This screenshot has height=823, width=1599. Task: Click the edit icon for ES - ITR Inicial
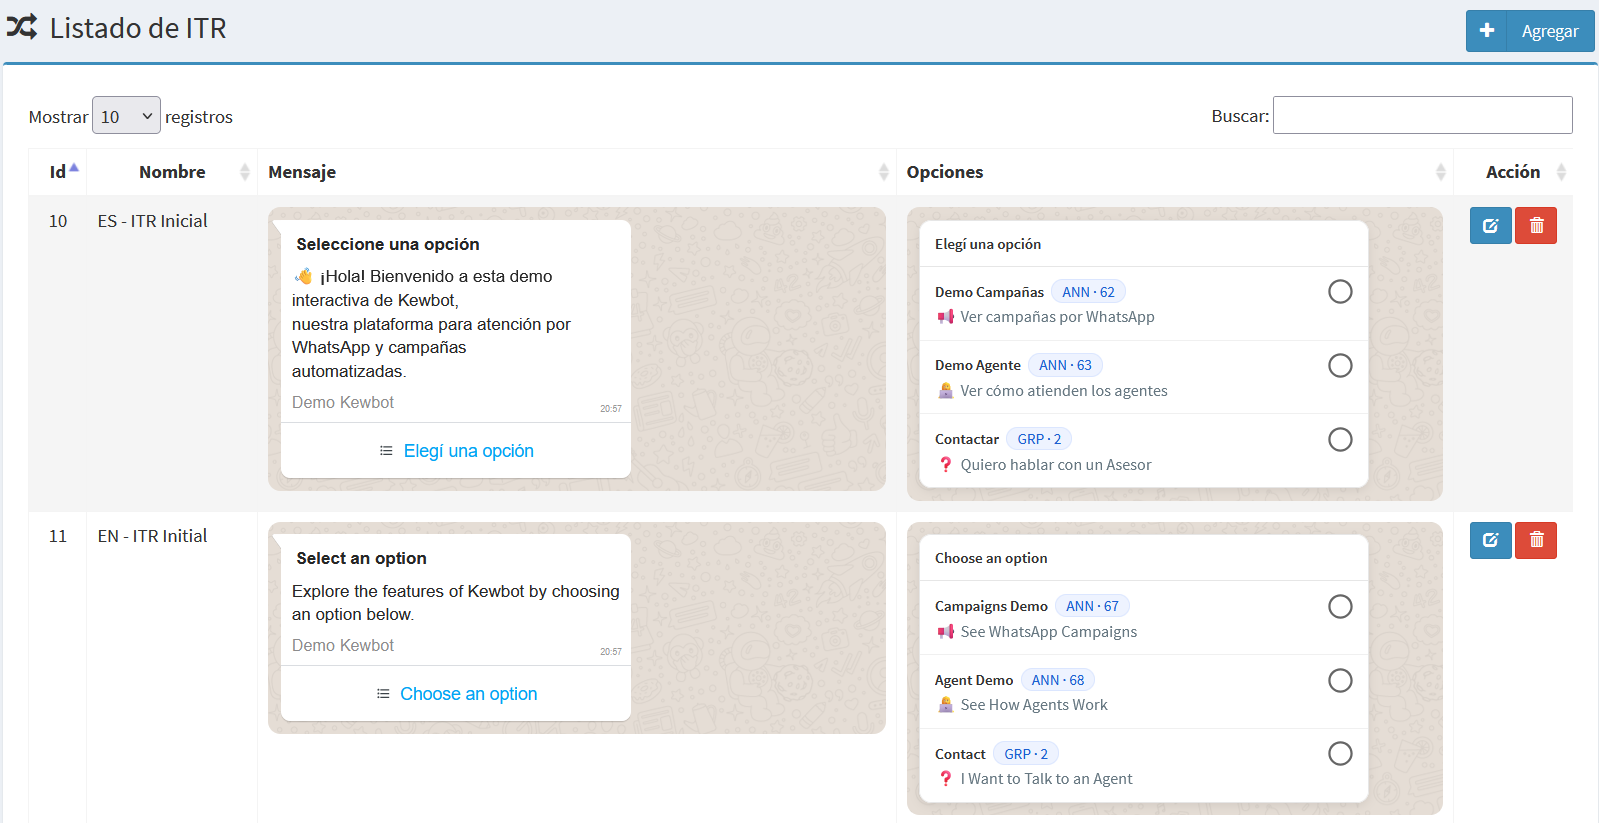tap(1490, 226)
